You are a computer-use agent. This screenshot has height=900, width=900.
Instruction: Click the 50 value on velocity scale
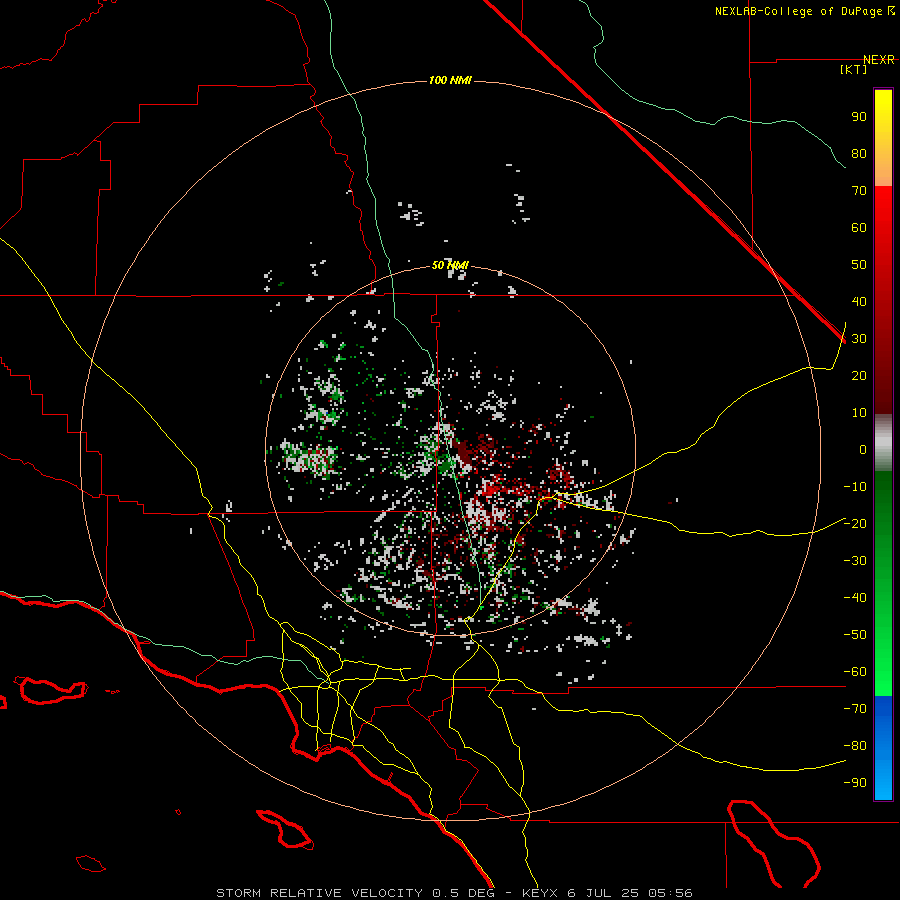pyautogui.click(x=859, y=265)
